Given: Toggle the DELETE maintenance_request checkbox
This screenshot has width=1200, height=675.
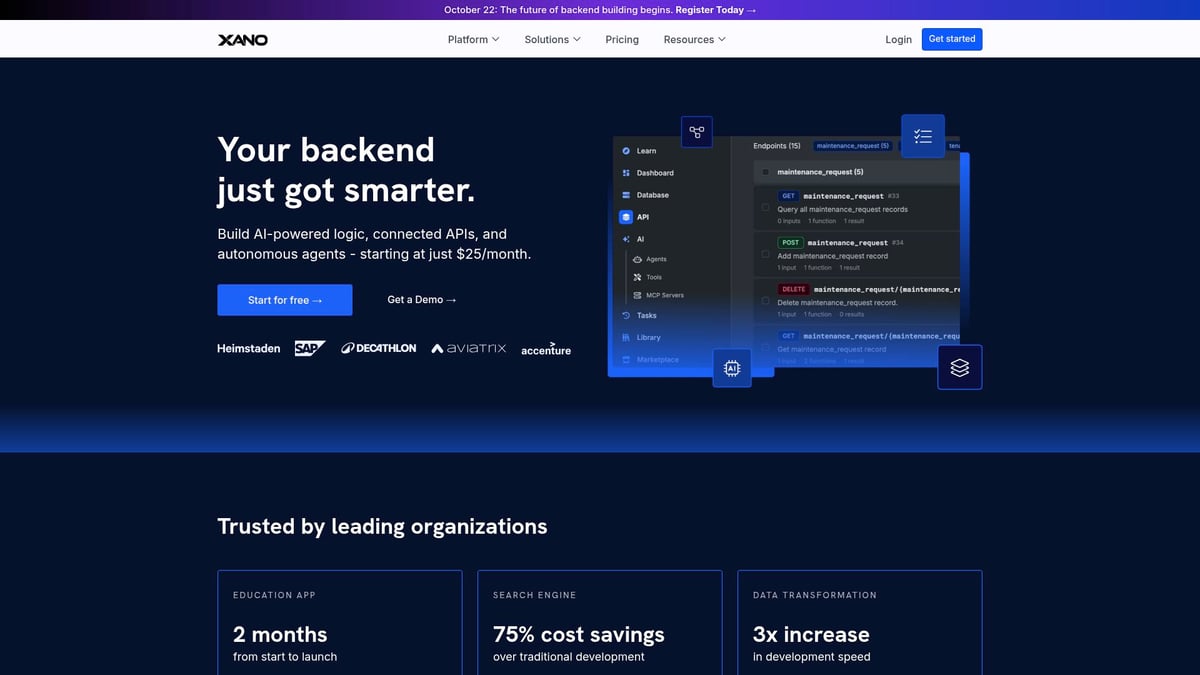Looking at the screenshot, I should point(766,301).
